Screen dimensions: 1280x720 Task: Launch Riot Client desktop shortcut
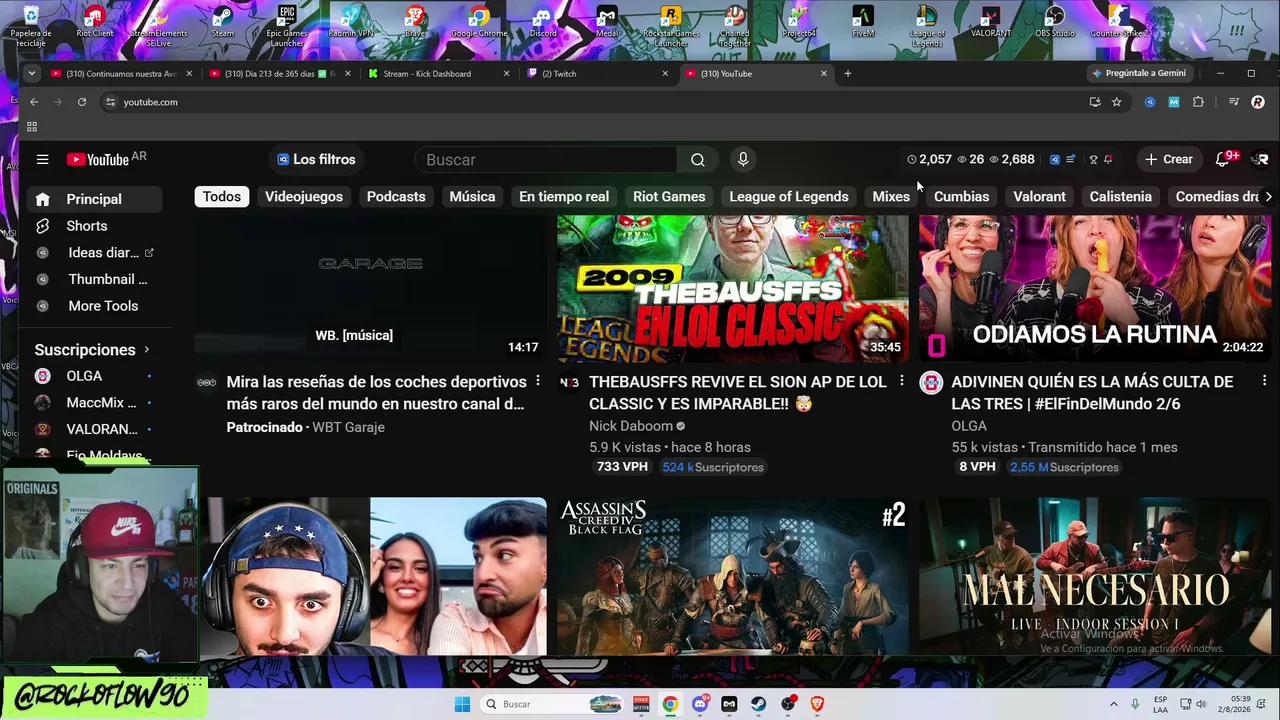[95, 21]
